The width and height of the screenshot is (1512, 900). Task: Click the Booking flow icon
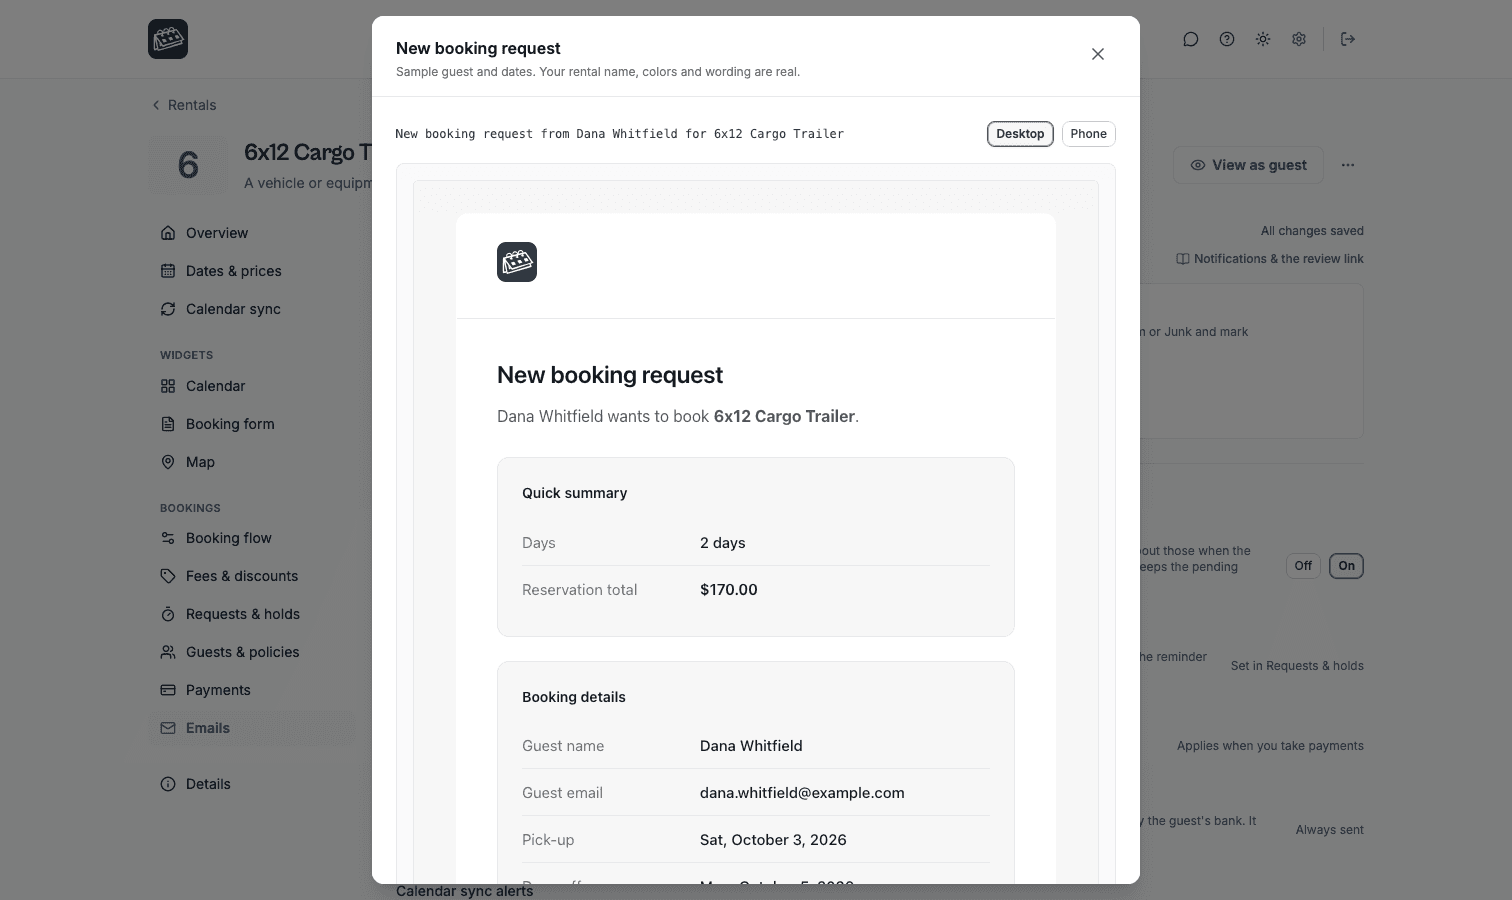(168, 538)
